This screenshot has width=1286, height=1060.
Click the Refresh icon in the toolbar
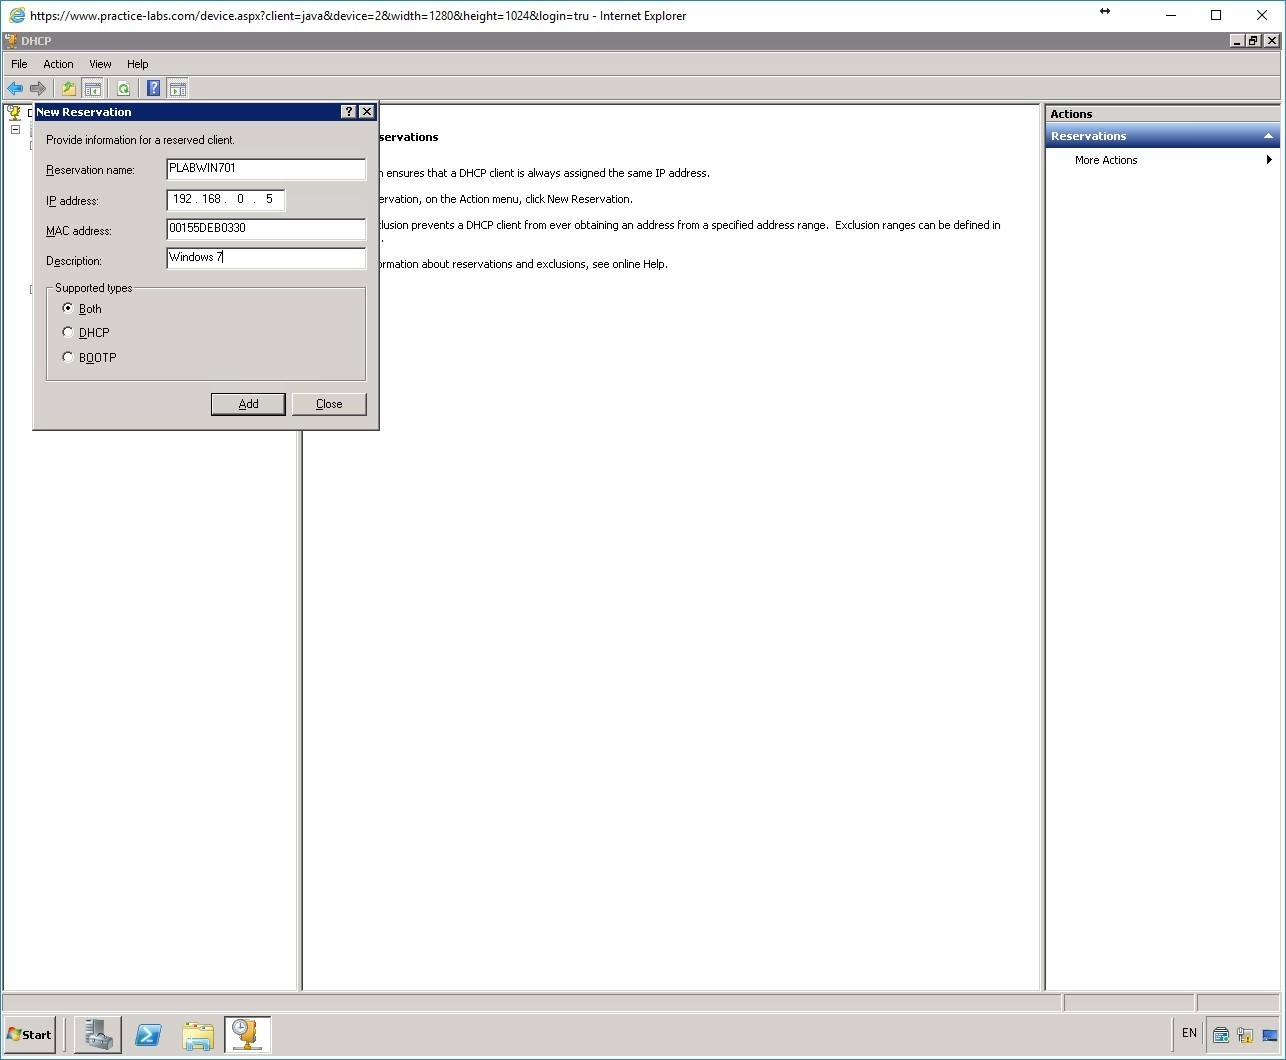point(123,88)
